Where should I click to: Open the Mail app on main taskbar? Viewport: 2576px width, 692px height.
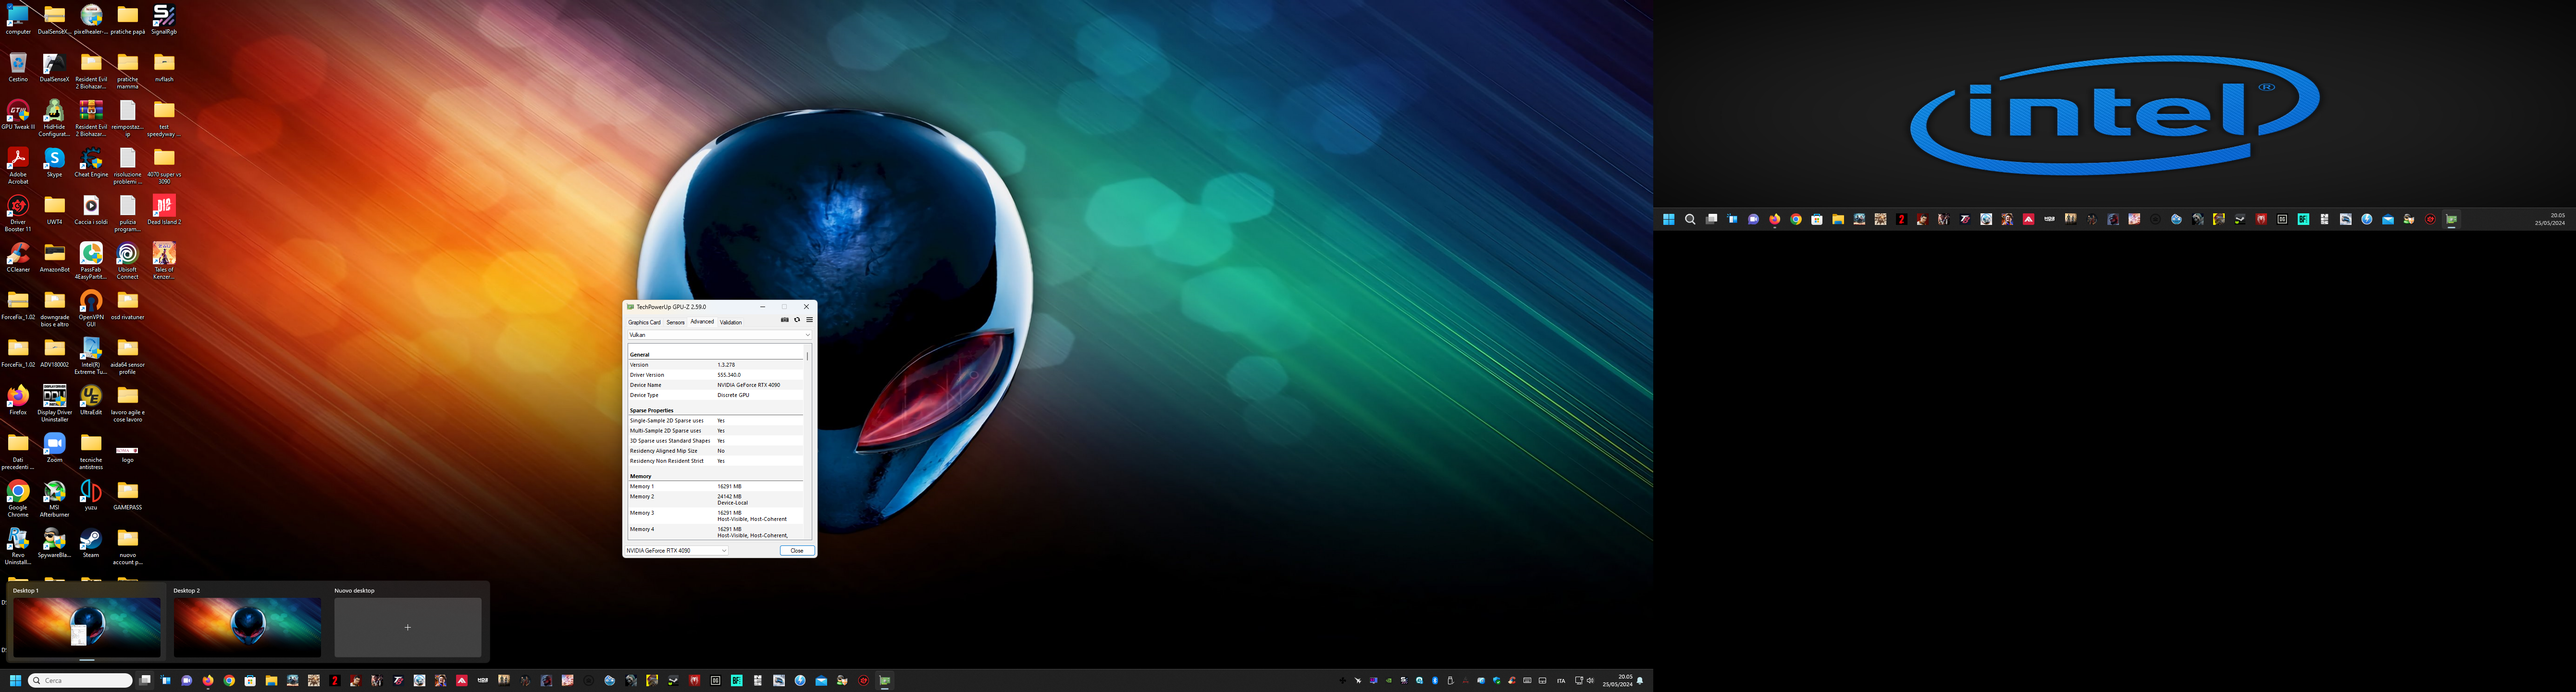(x=821, y=681)
